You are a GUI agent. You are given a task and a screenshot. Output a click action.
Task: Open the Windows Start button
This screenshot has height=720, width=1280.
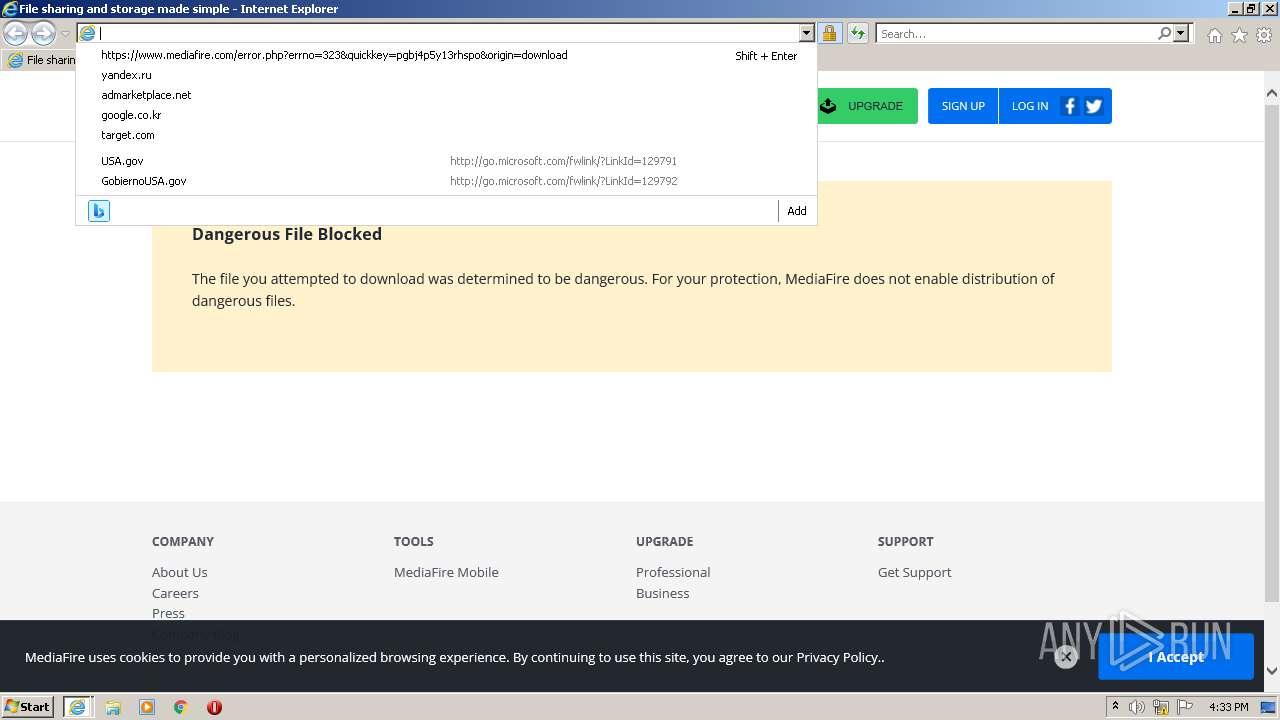pos(28,707)
